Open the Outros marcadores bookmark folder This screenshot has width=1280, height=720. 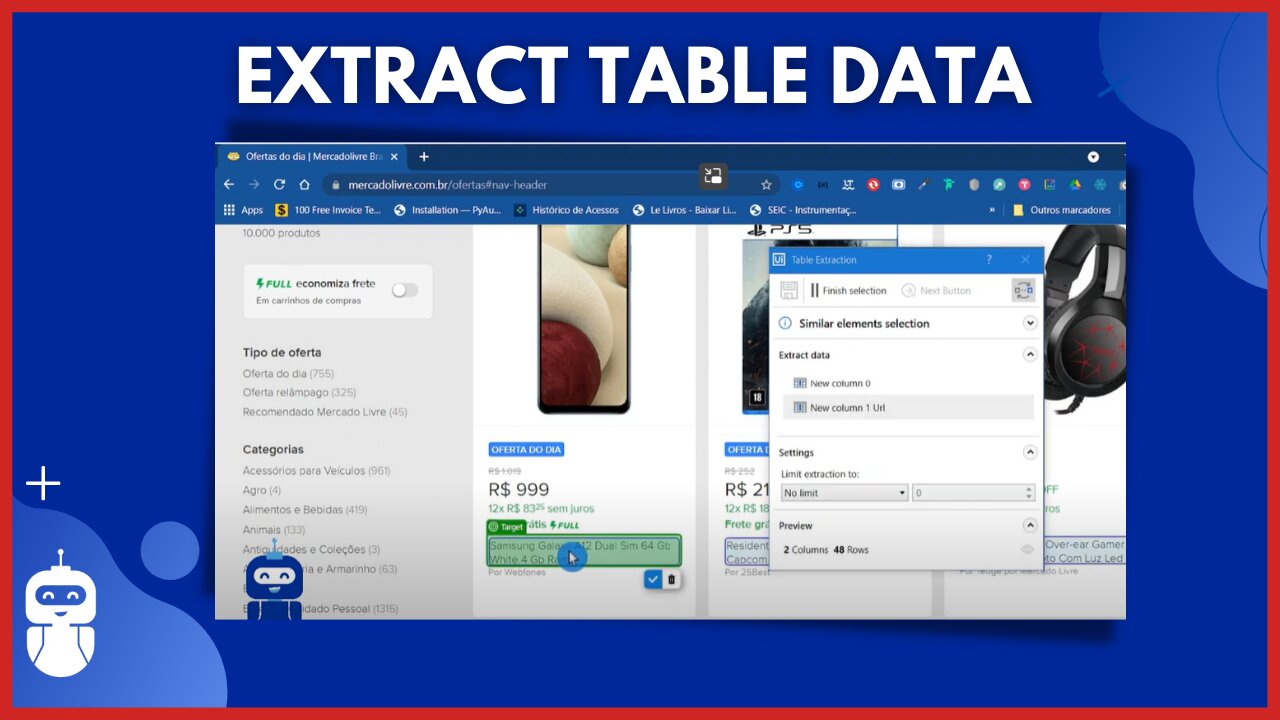point(1061,210)
